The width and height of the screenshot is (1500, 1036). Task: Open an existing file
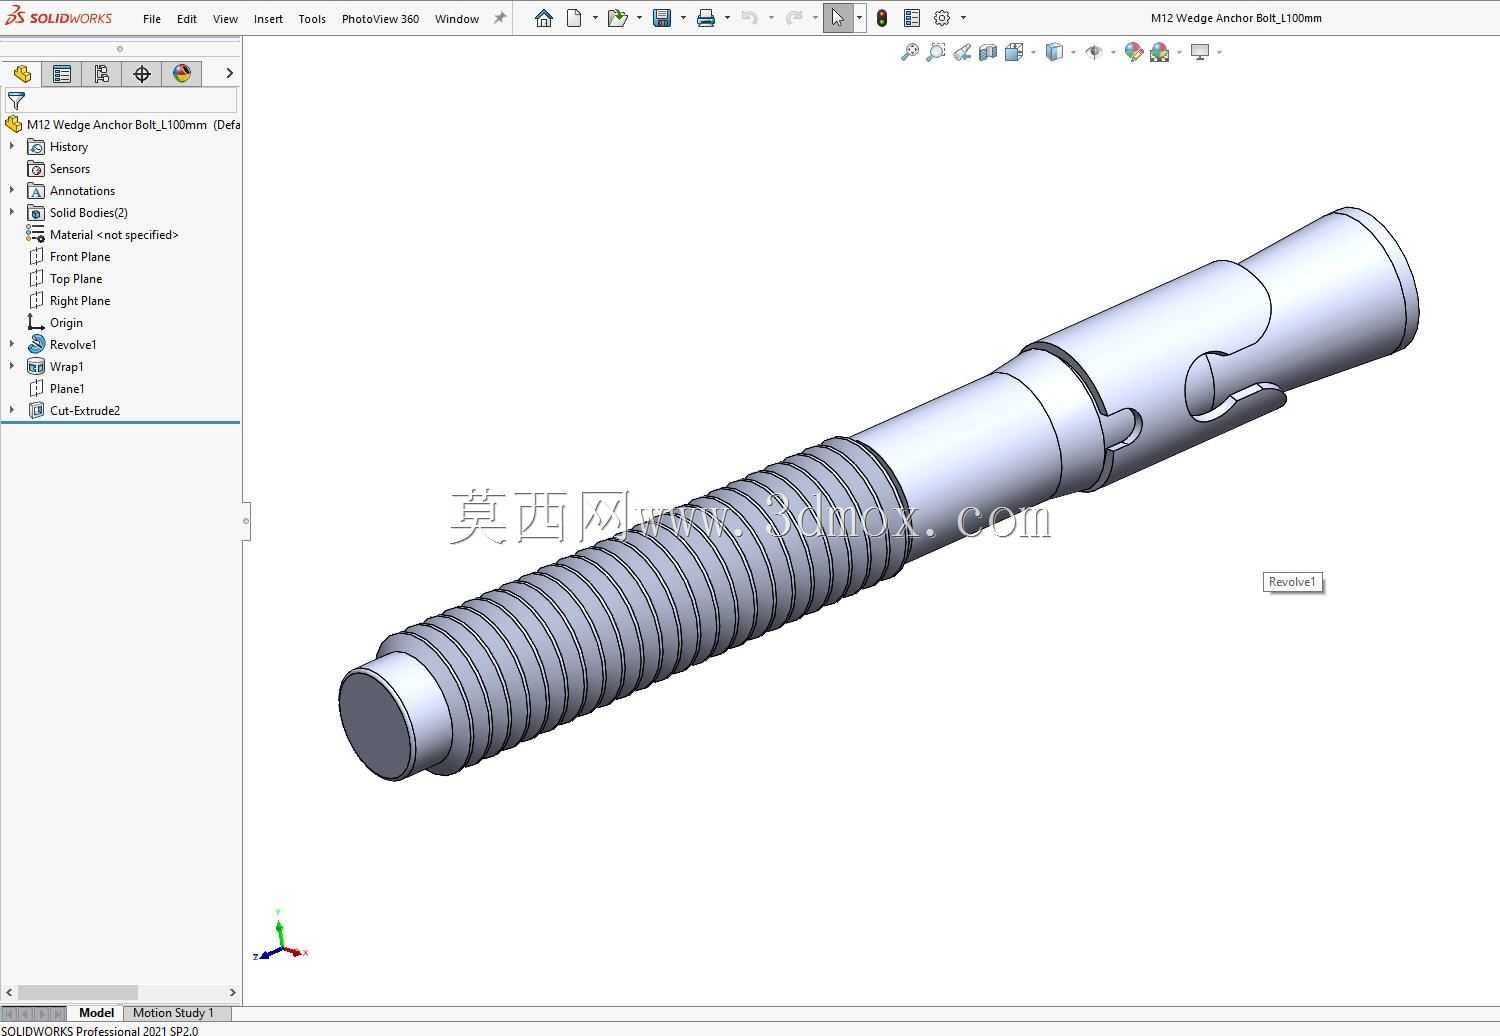pyautogui.click(x=617, y=18)
